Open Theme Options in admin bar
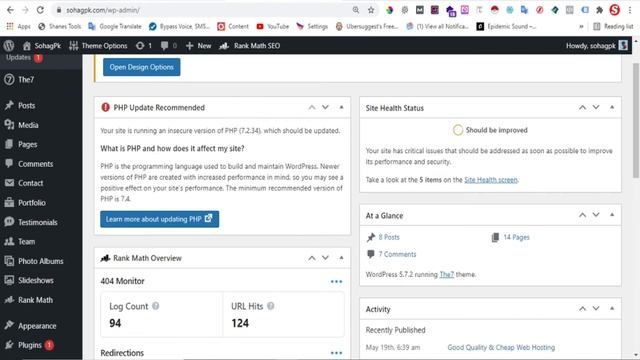Viewport: 640px width, 360px height. coord(98,46)
